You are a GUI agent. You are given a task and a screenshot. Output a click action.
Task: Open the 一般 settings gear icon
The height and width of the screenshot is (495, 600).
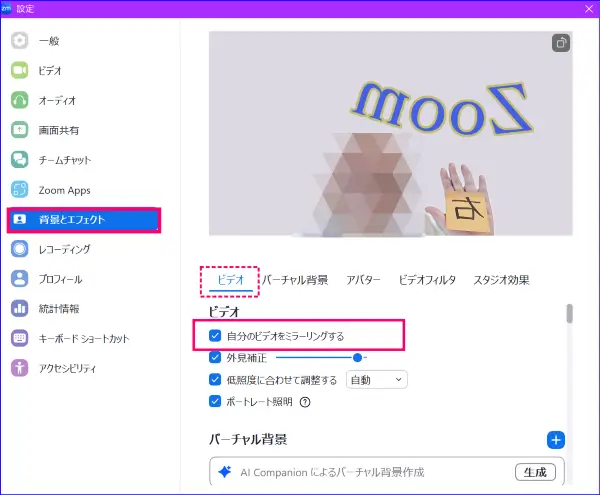[20, 41]
